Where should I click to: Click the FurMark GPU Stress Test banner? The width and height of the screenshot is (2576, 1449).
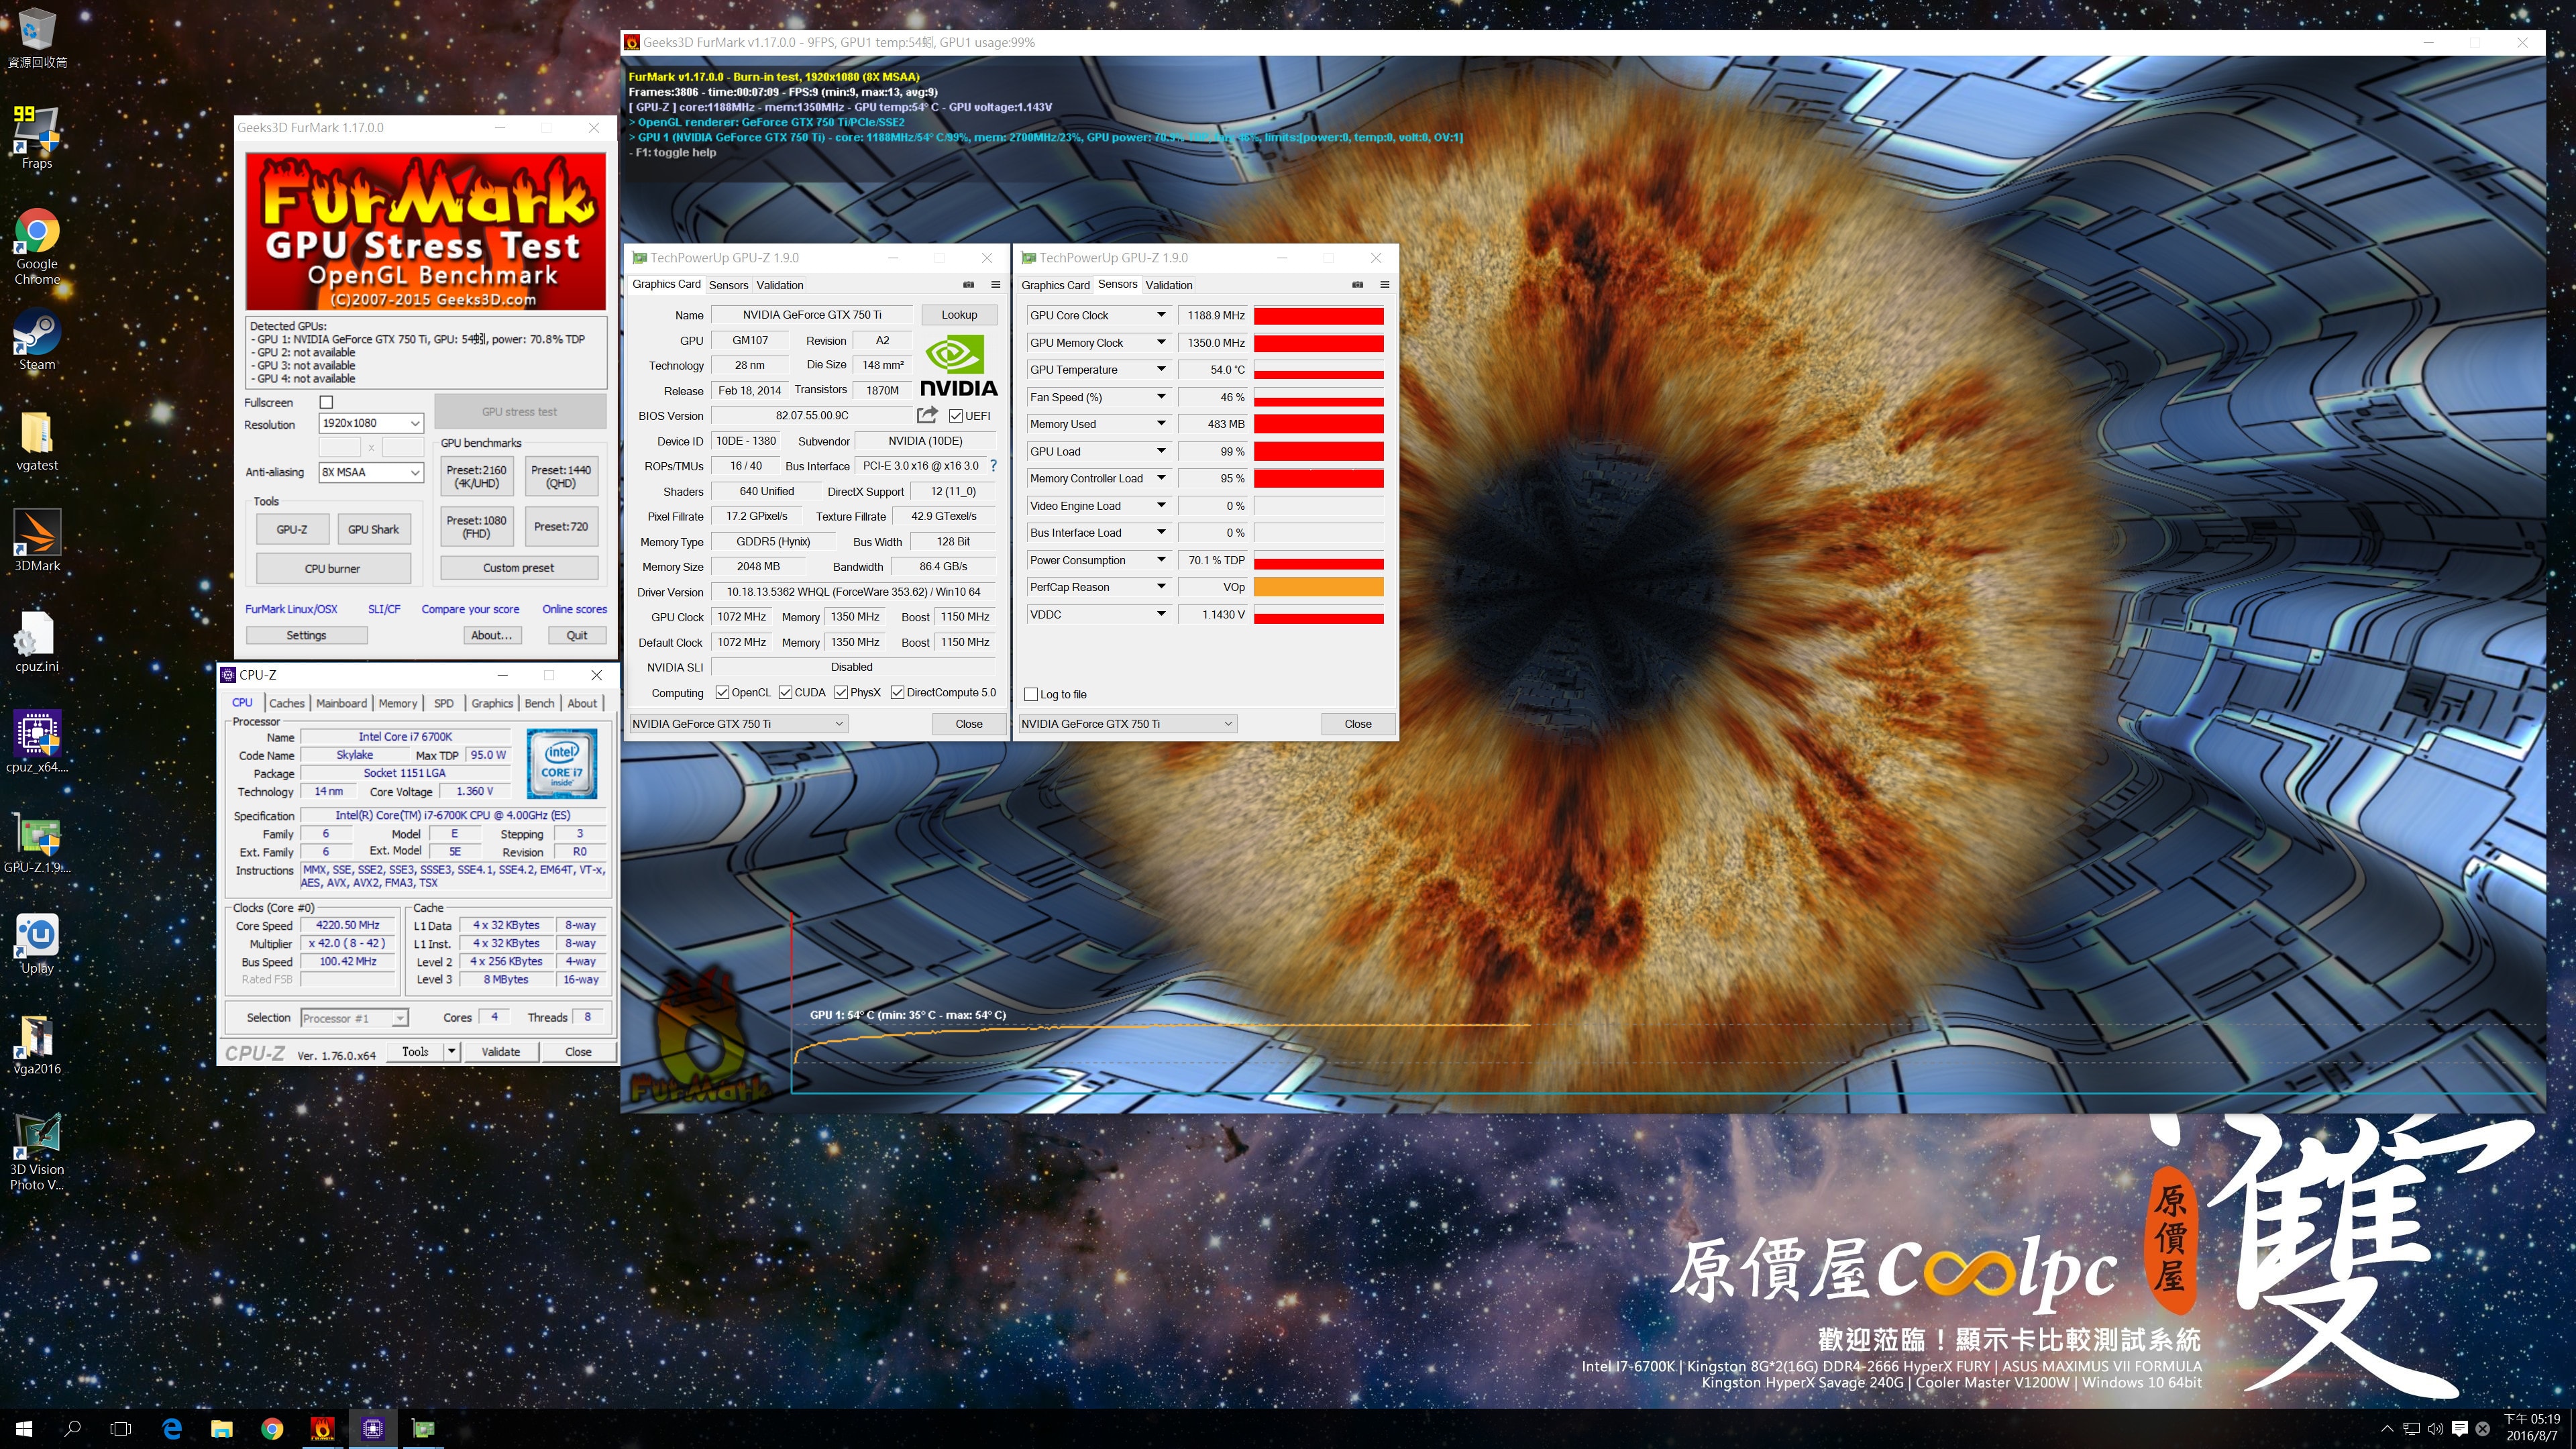426,232
